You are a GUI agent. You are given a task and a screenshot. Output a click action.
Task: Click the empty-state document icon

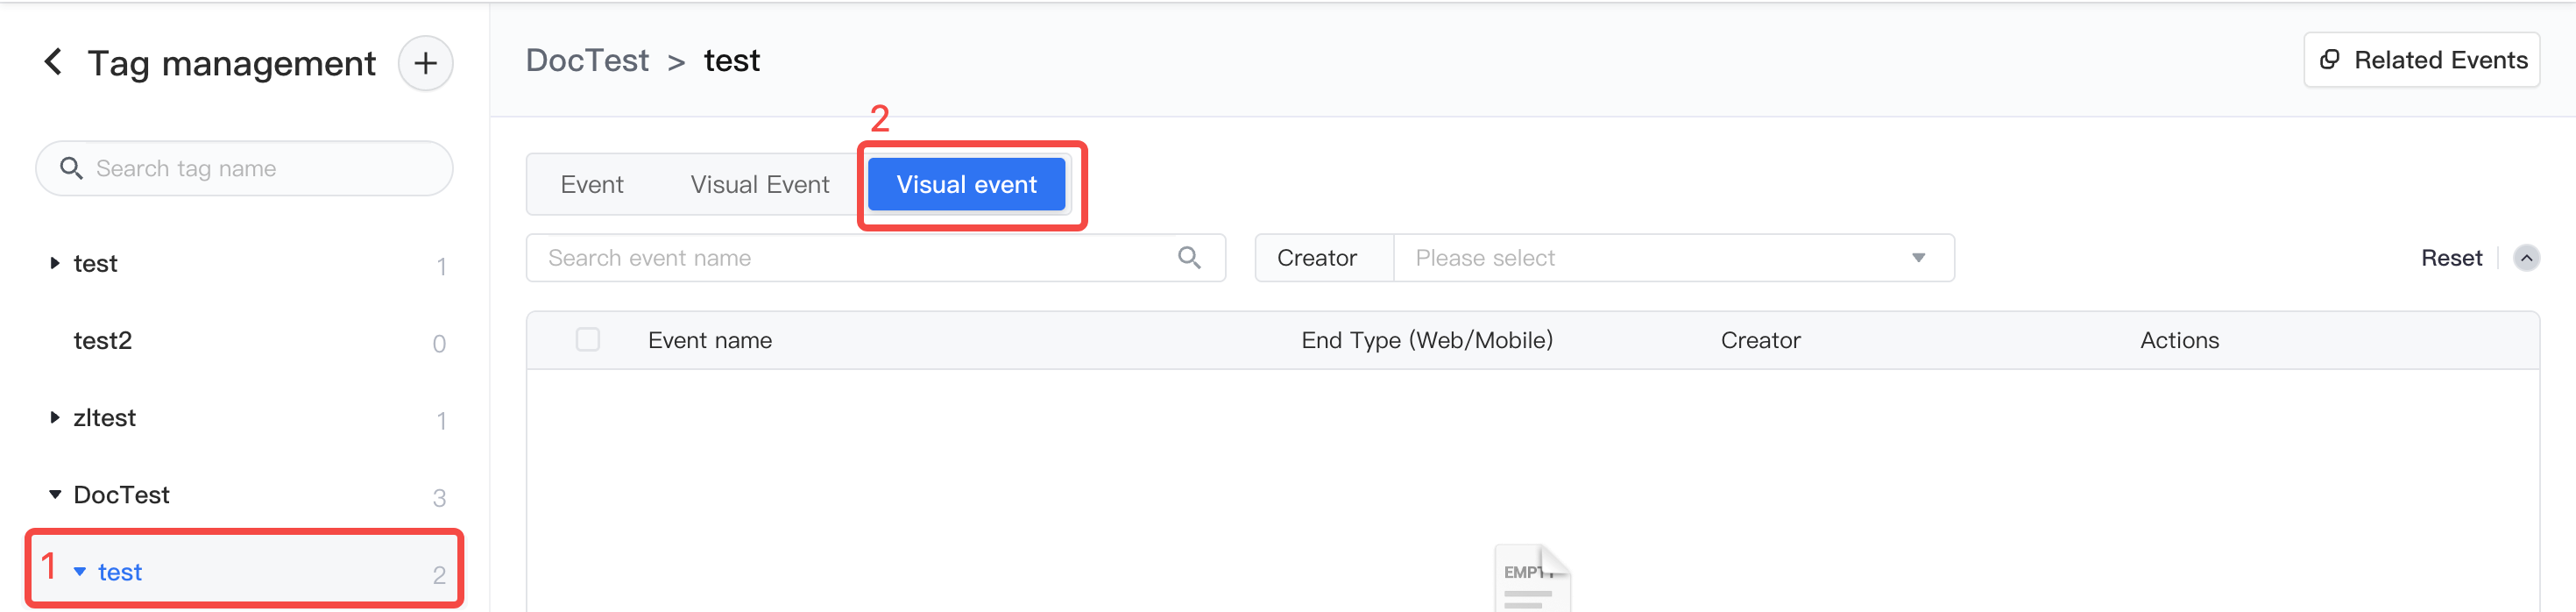(1532, 578)
